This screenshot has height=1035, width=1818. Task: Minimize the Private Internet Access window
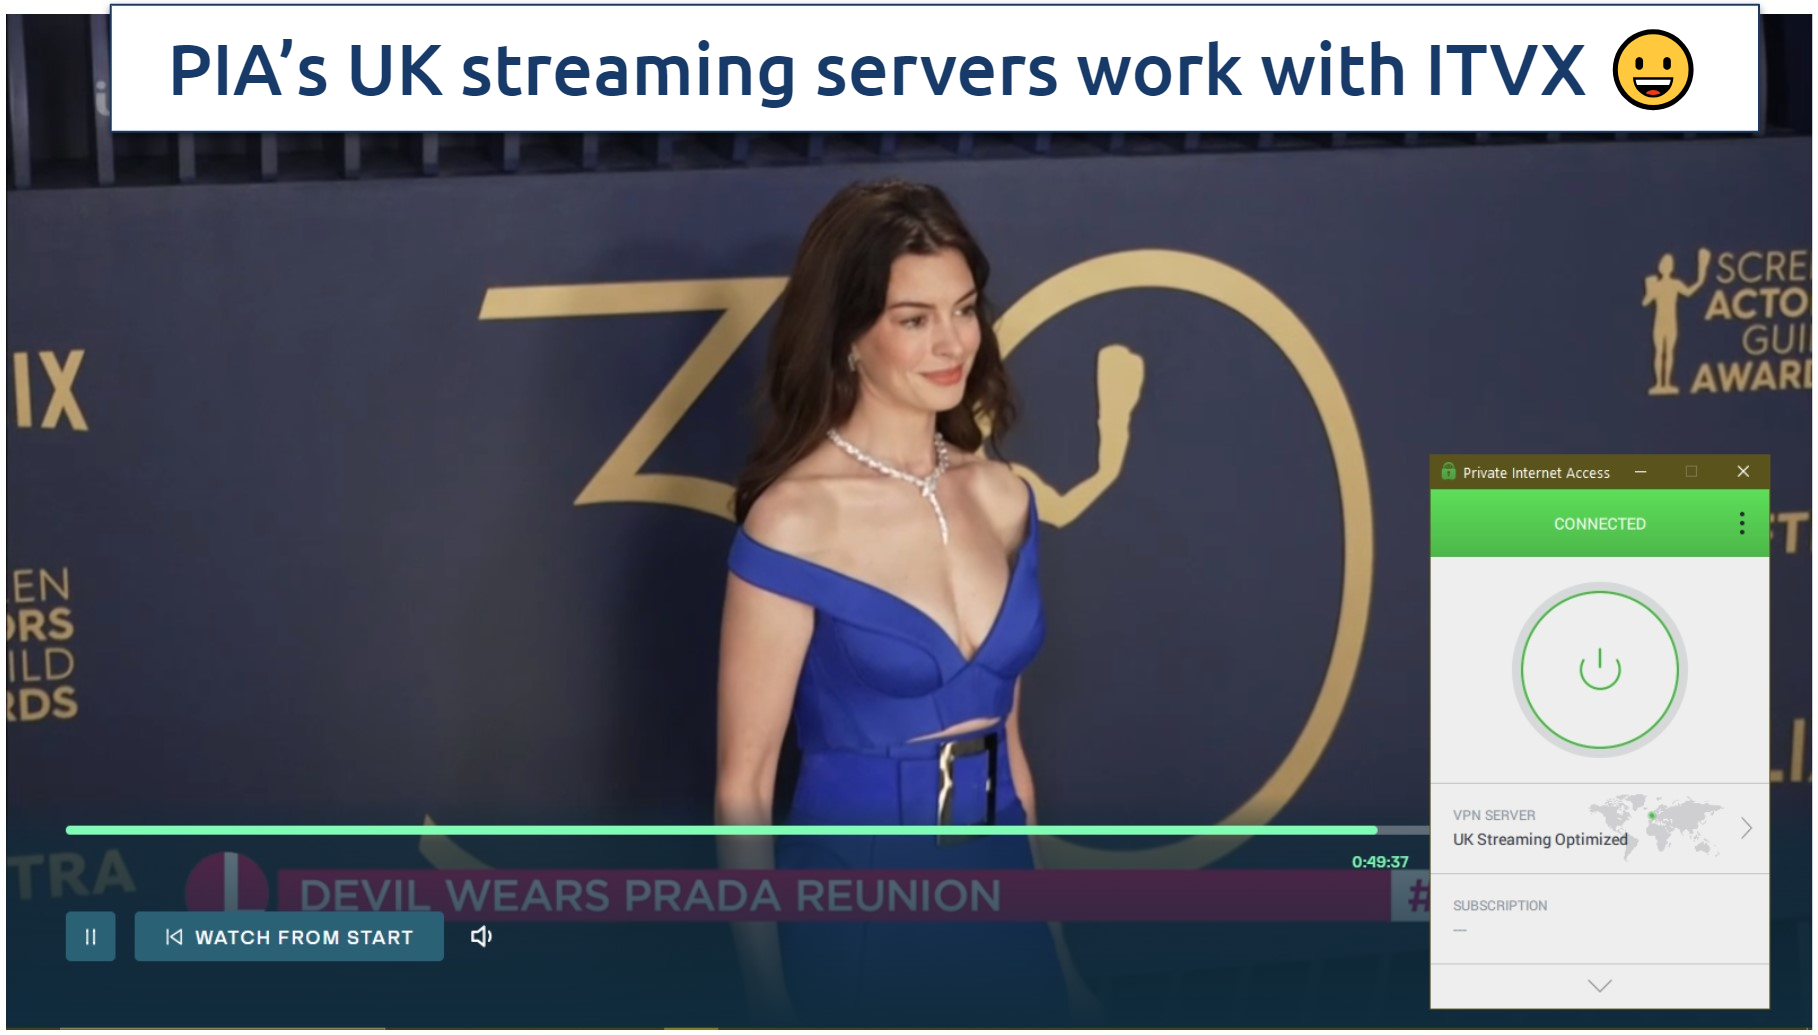(1641, 472)
